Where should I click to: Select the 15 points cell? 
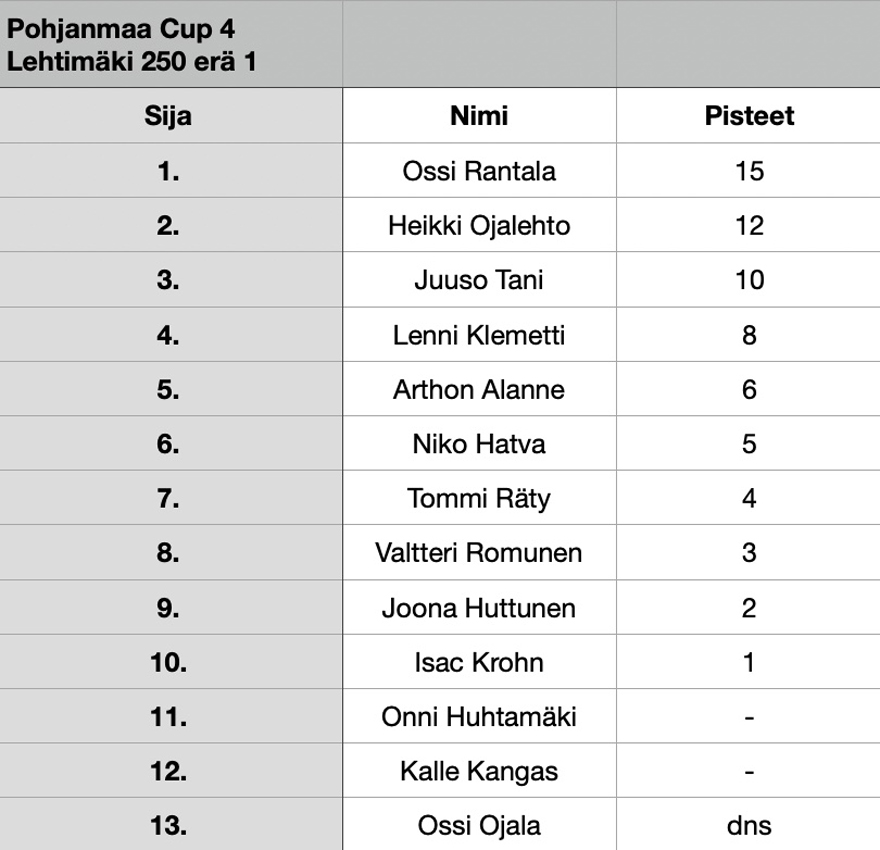(x=749, y=171)
